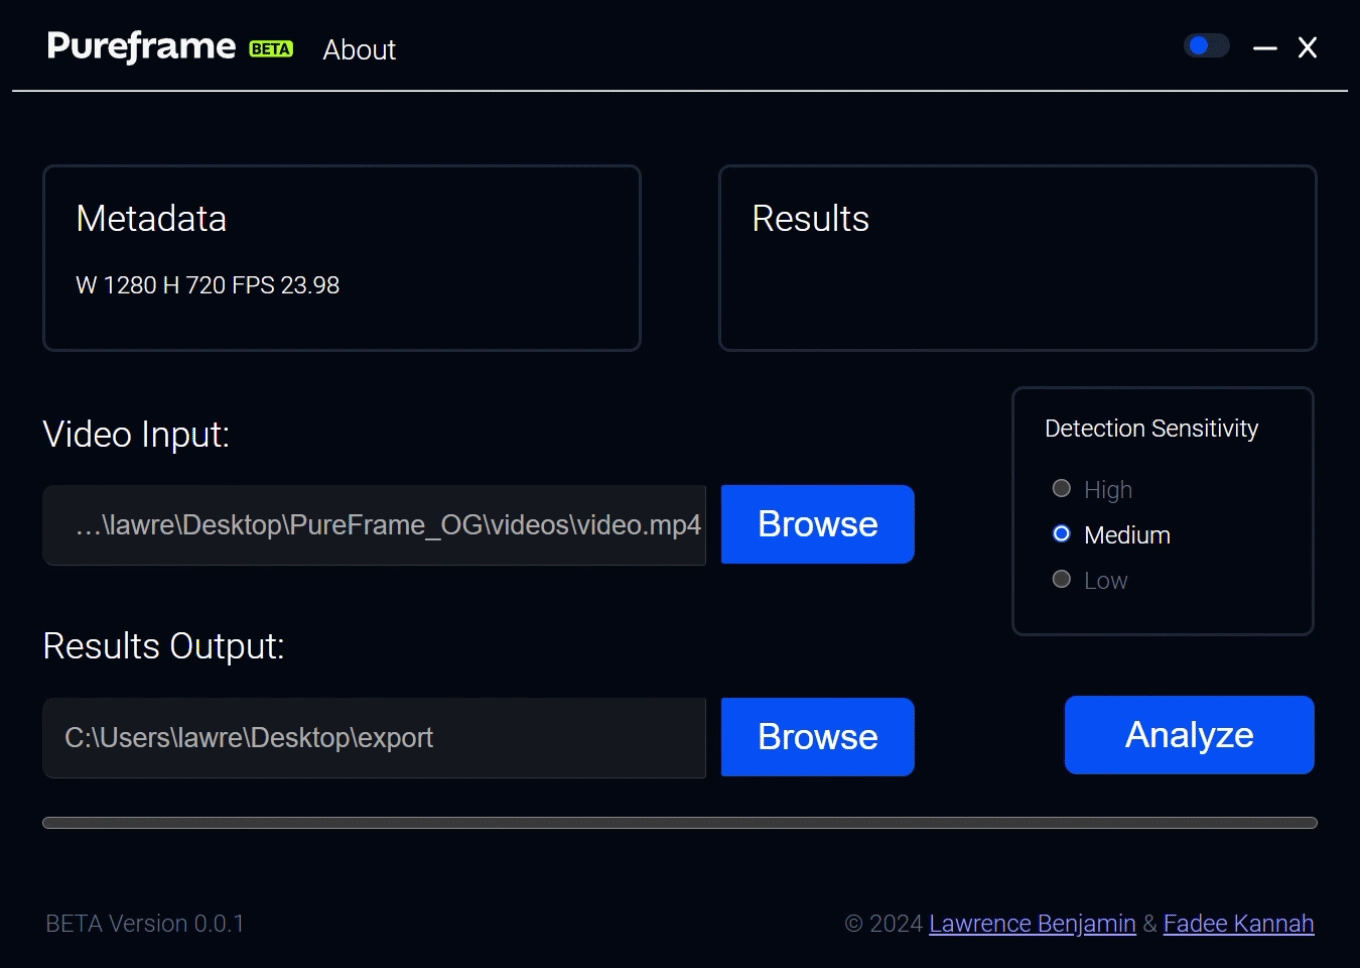The image size is (1360, 968).
Task: Select Medium detection sensitivity
Action: (1062, 534)
